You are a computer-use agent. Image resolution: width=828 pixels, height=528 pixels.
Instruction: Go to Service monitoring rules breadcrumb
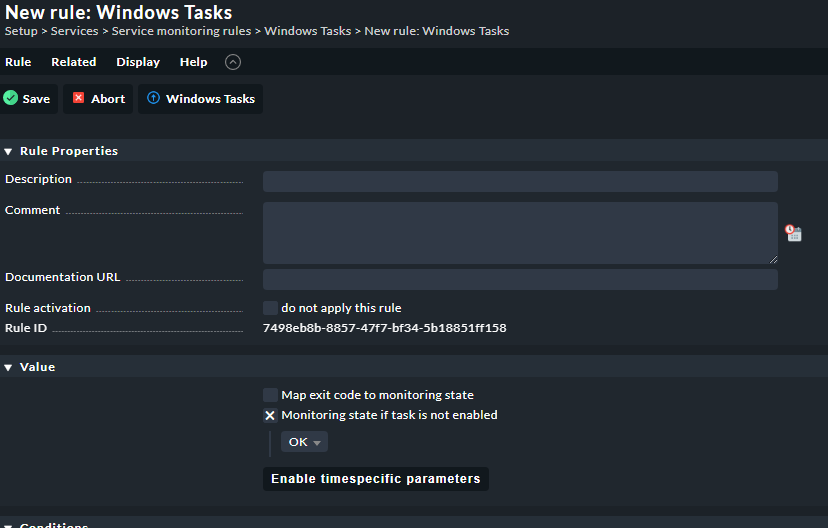click(181, 31)
